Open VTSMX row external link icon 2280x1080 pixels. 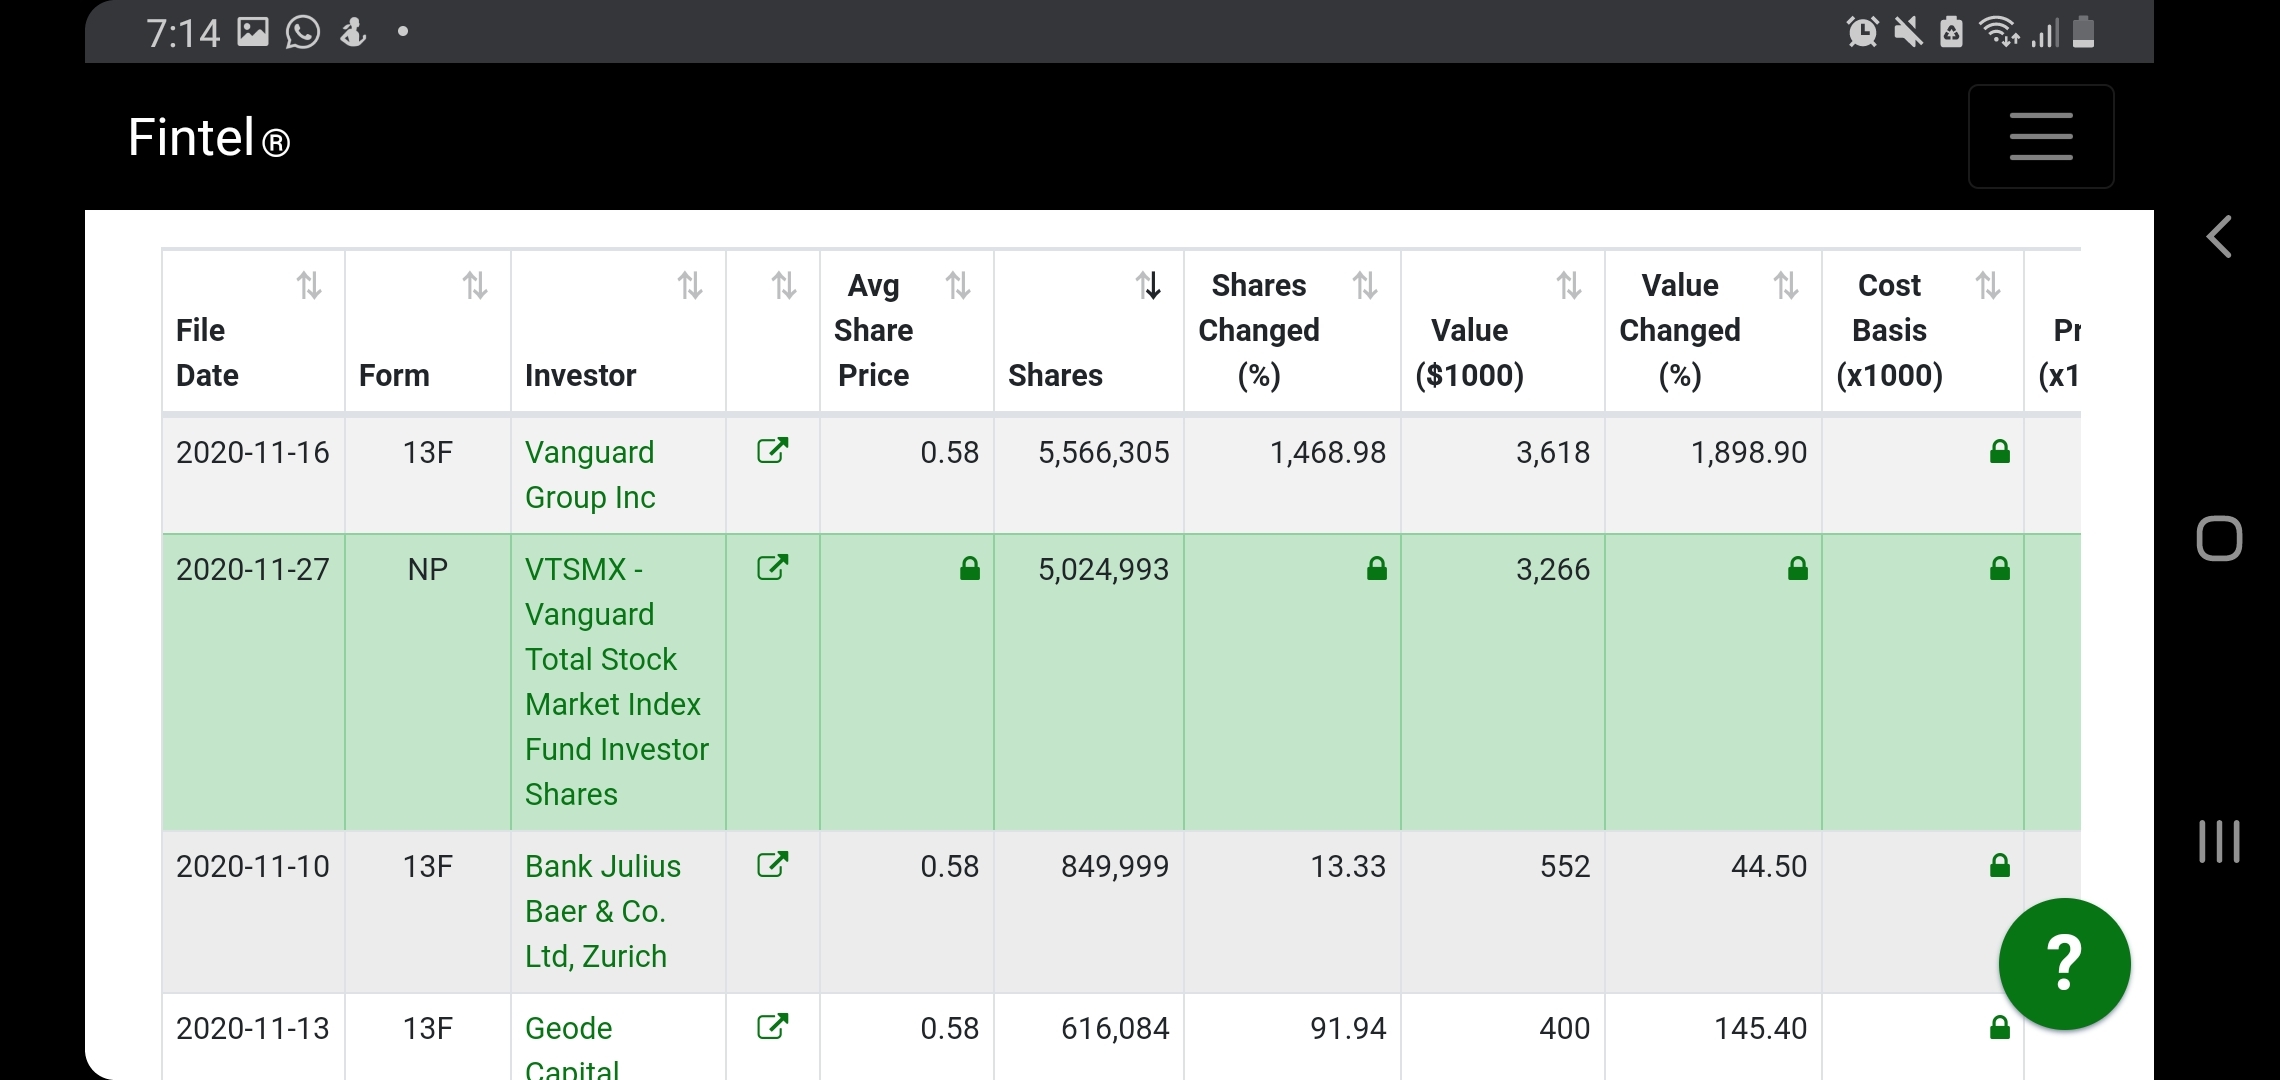tap(772, 568)
